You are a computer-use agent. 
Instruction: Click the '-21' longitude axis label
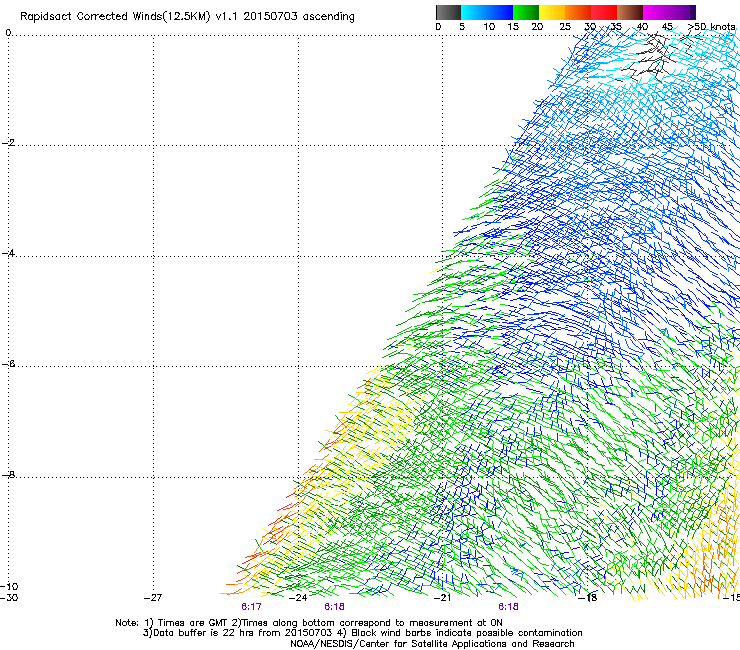point(442,598)
